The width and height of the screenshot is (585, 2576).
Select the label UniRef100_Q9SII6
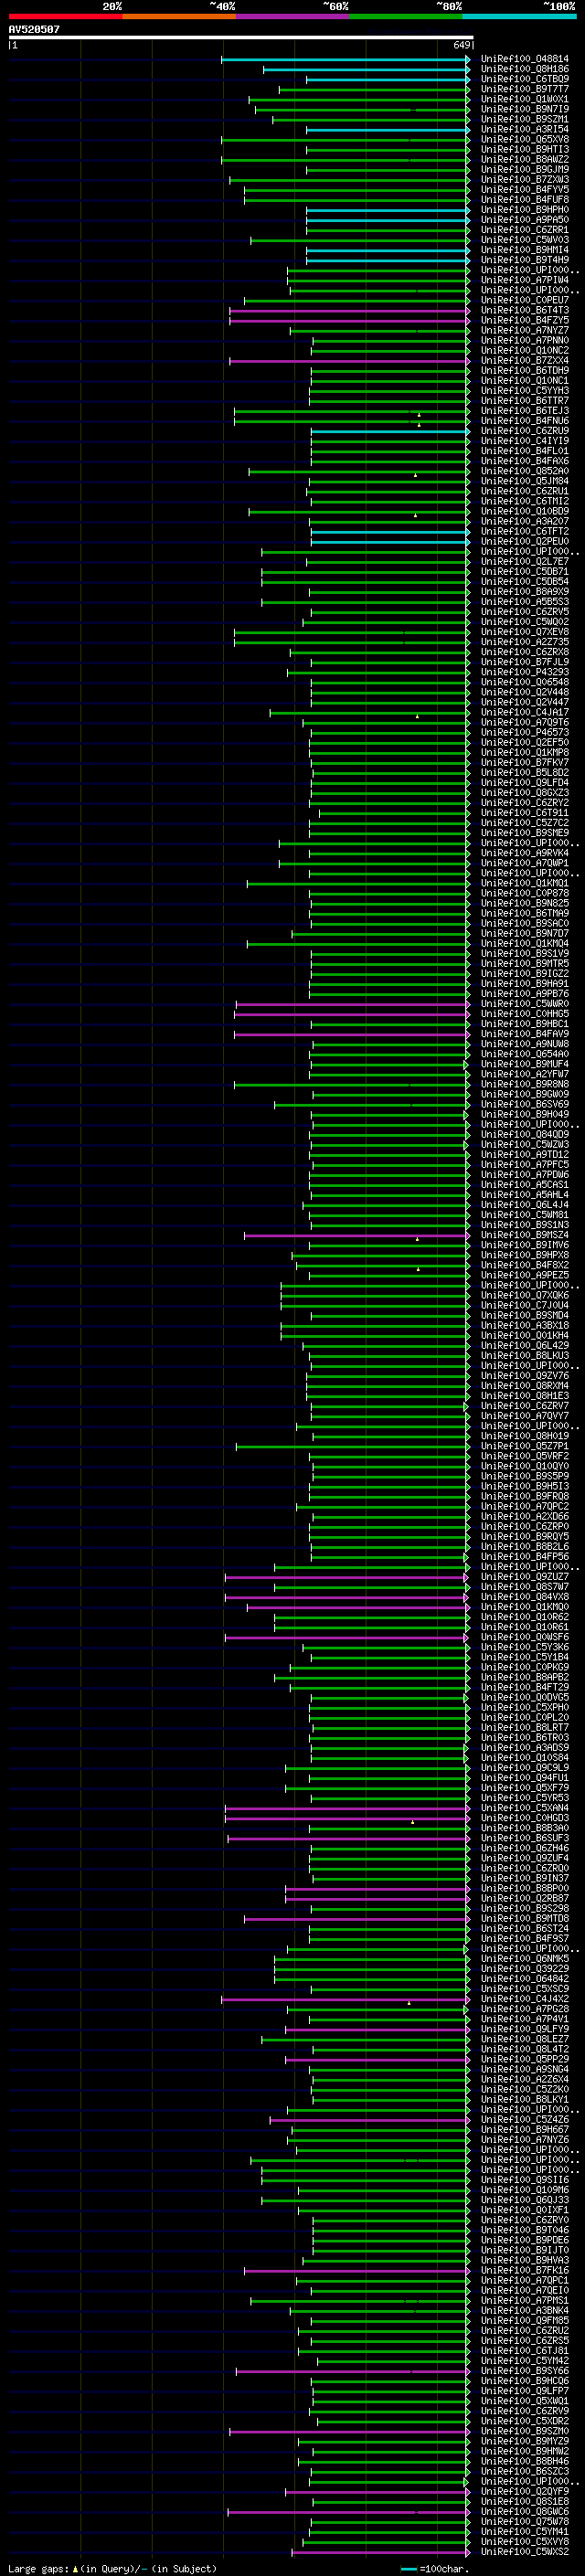pyautogui.click(x=524, y=2179)
